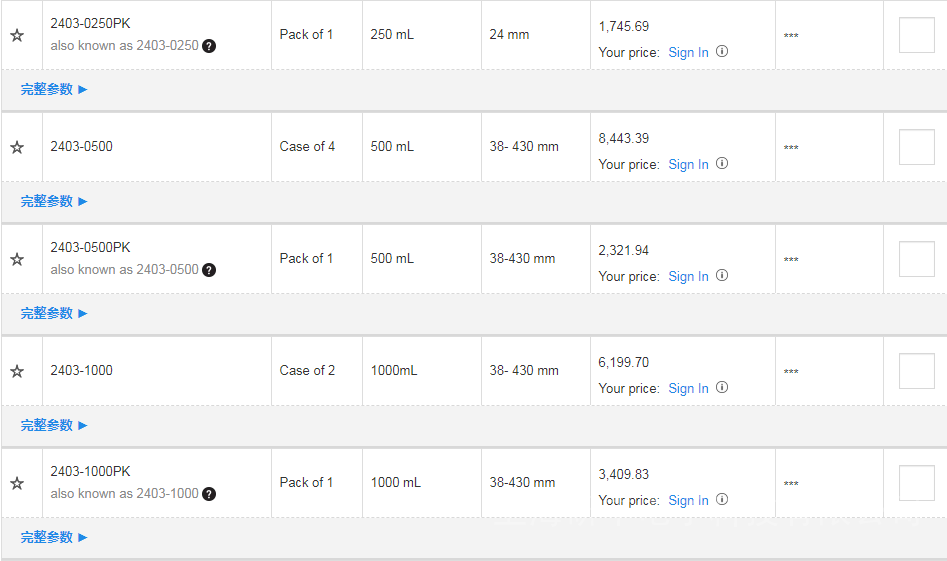Open 完整参数 below the 2403-1000PK row
Screen dimensions: 947x561
[x=54, y=537]
